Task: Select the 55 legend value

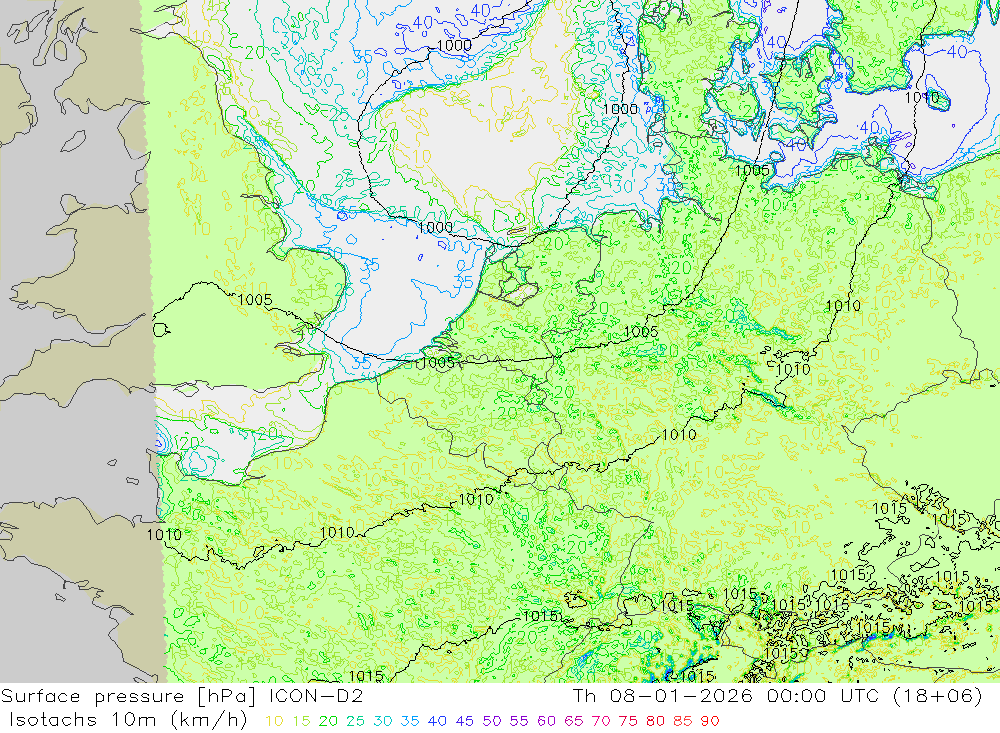Action: 518,722
